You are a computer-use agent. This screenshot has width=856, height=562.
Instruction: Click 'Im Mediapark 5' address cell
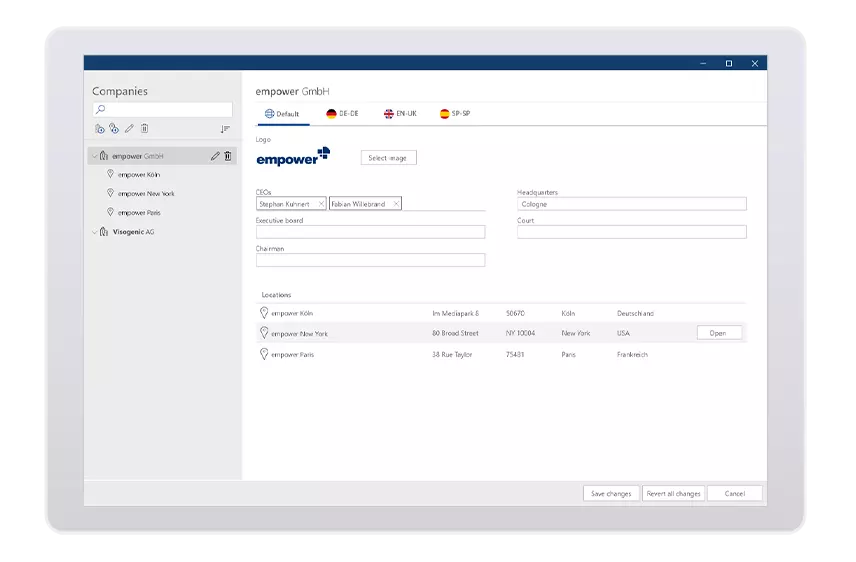[455, 313]
